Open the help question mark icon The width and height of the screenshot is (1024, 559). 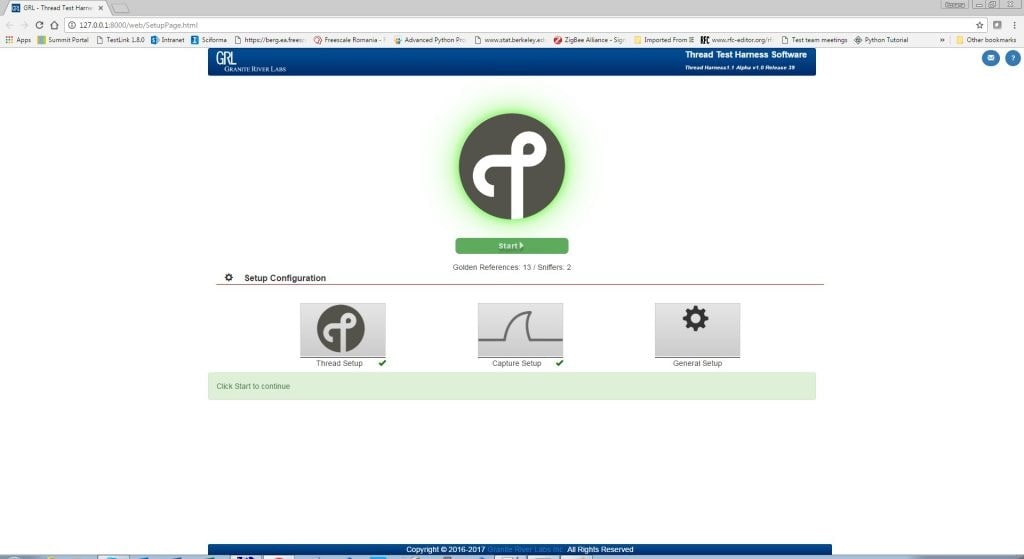1012,58
